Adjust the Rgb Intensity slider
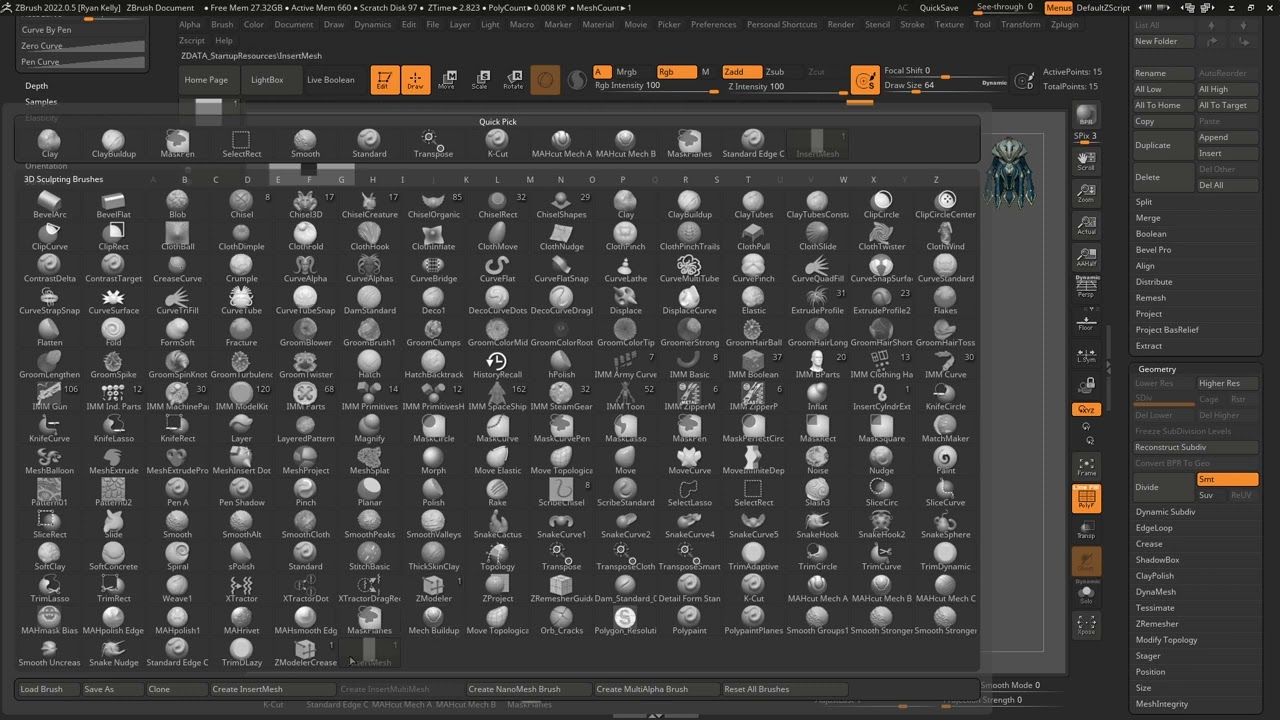This screenshot has width=1280, height=720. 655,86
